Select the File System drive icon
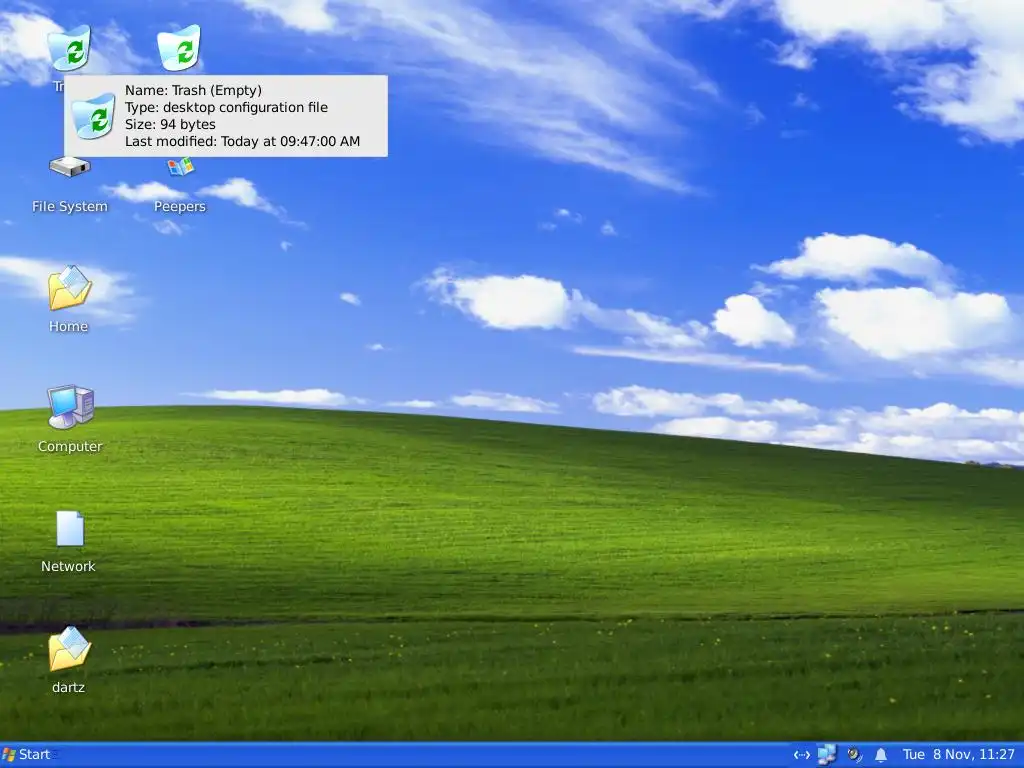The height and width of the screenshot is (768, 1024). 70,167
